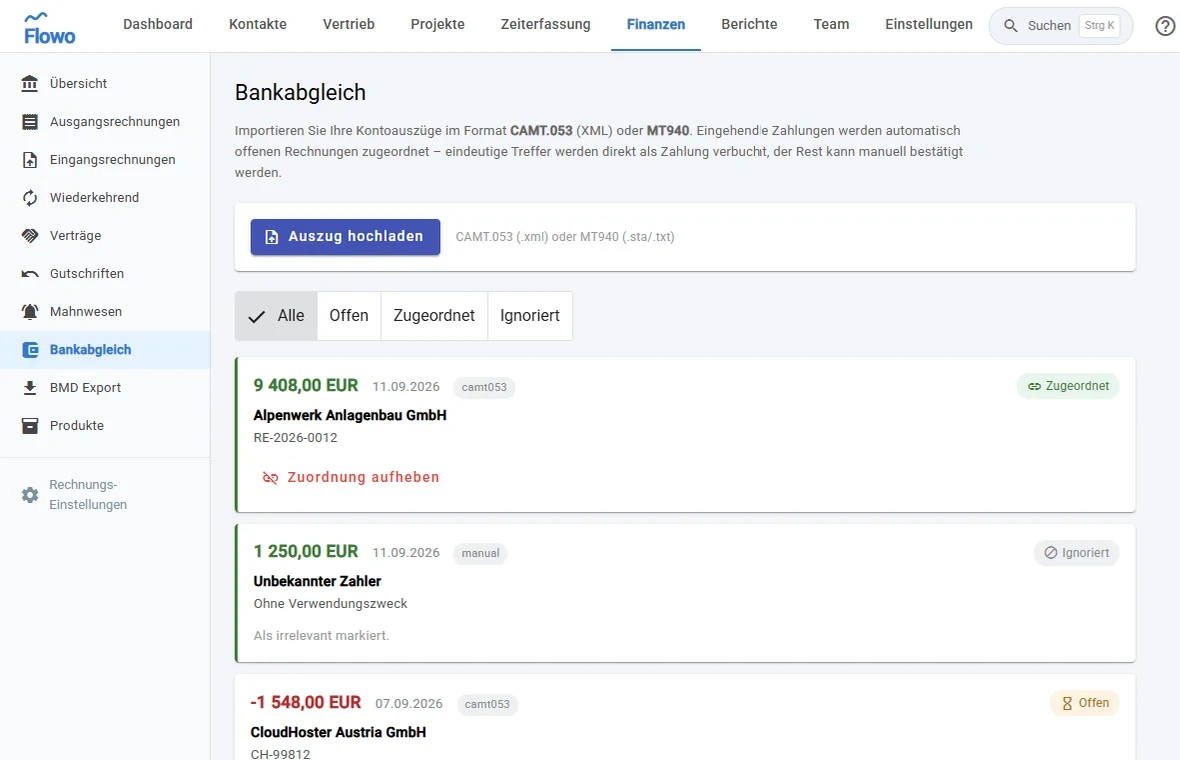
Task: Click the Verträge handshake icon
Action: (29, 236)
